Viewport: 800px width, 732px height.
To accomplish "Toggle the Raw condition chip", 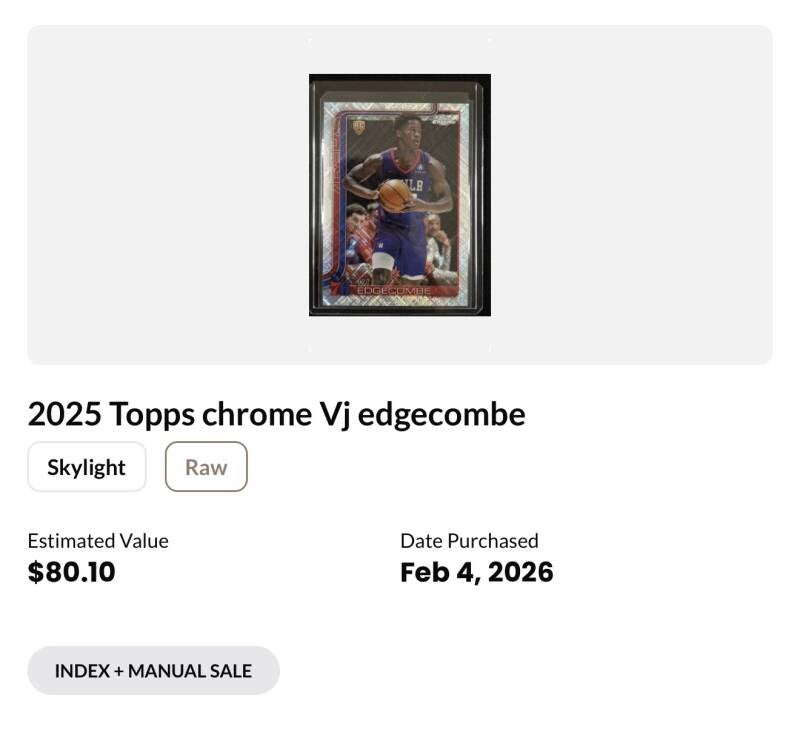I will pos(206,467).
